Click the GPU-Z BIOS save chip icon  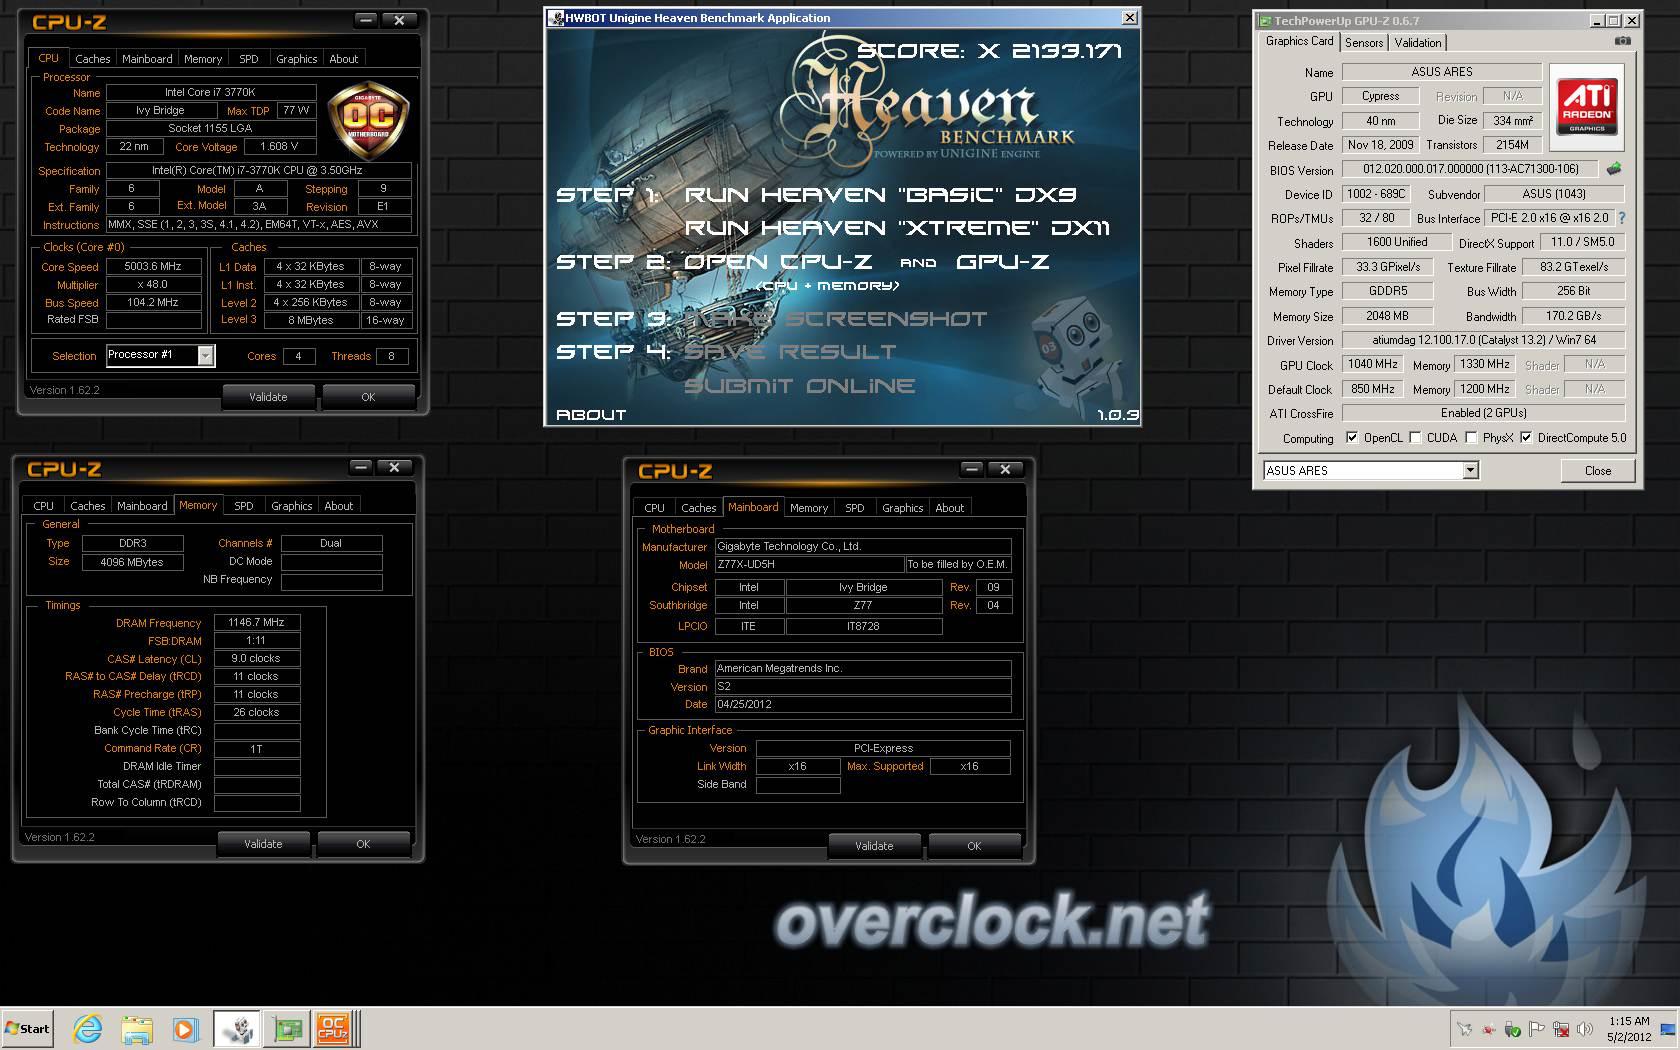(x=1613, y=169)
